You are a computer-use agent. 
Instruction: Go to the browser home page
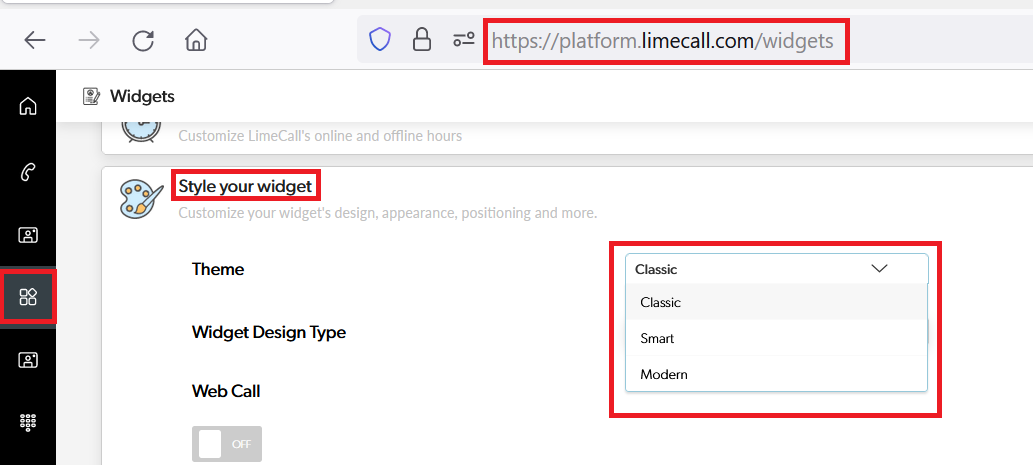pos(196,40)
